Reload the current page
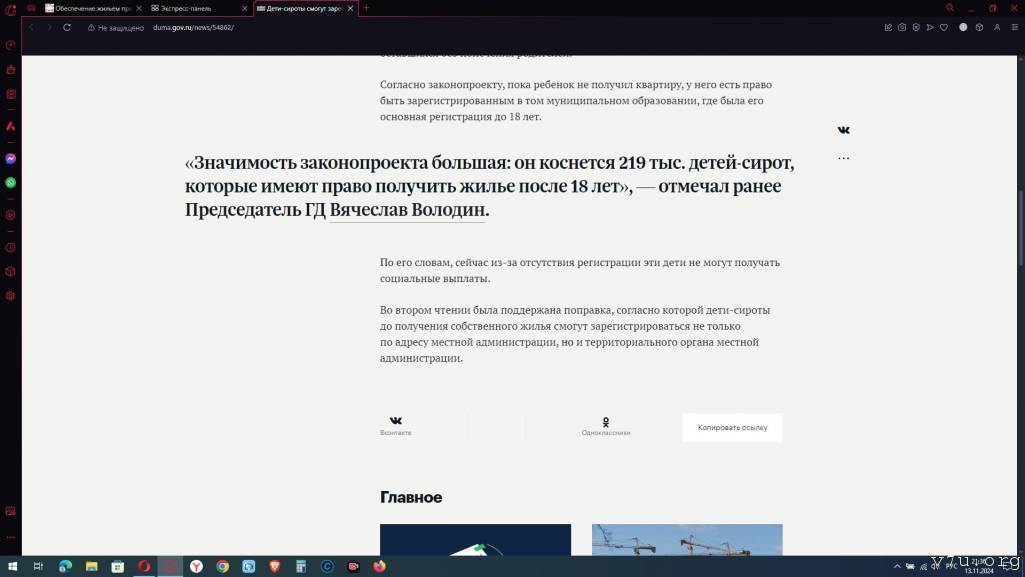Viewport: 1025px width, 577px height. tap(67, 27)
